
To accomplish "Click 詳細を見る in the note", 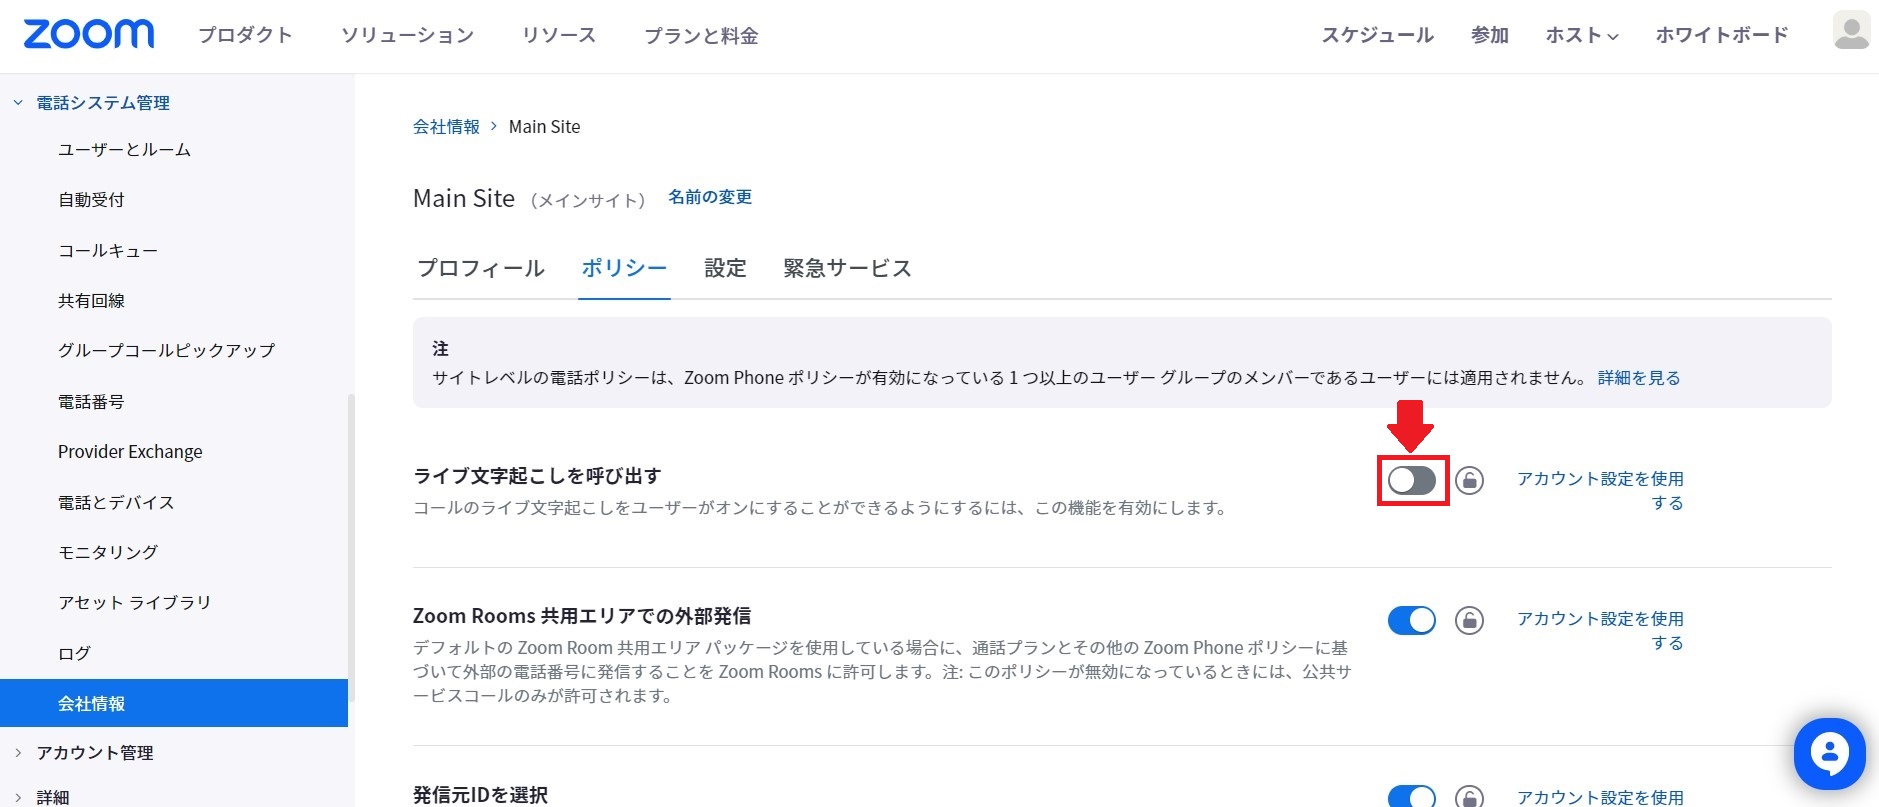I will tap(1639, 378).
